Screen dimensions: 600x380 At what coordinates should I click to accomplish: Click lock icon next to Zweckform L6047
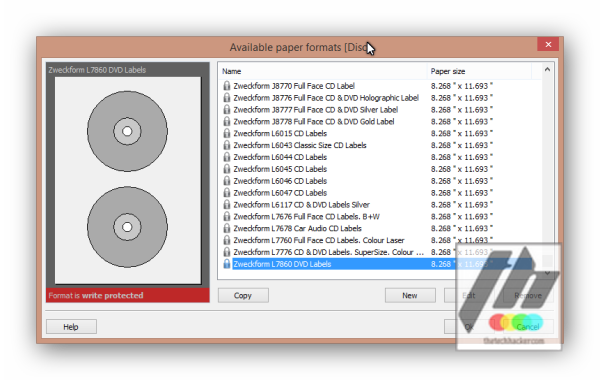227,192
